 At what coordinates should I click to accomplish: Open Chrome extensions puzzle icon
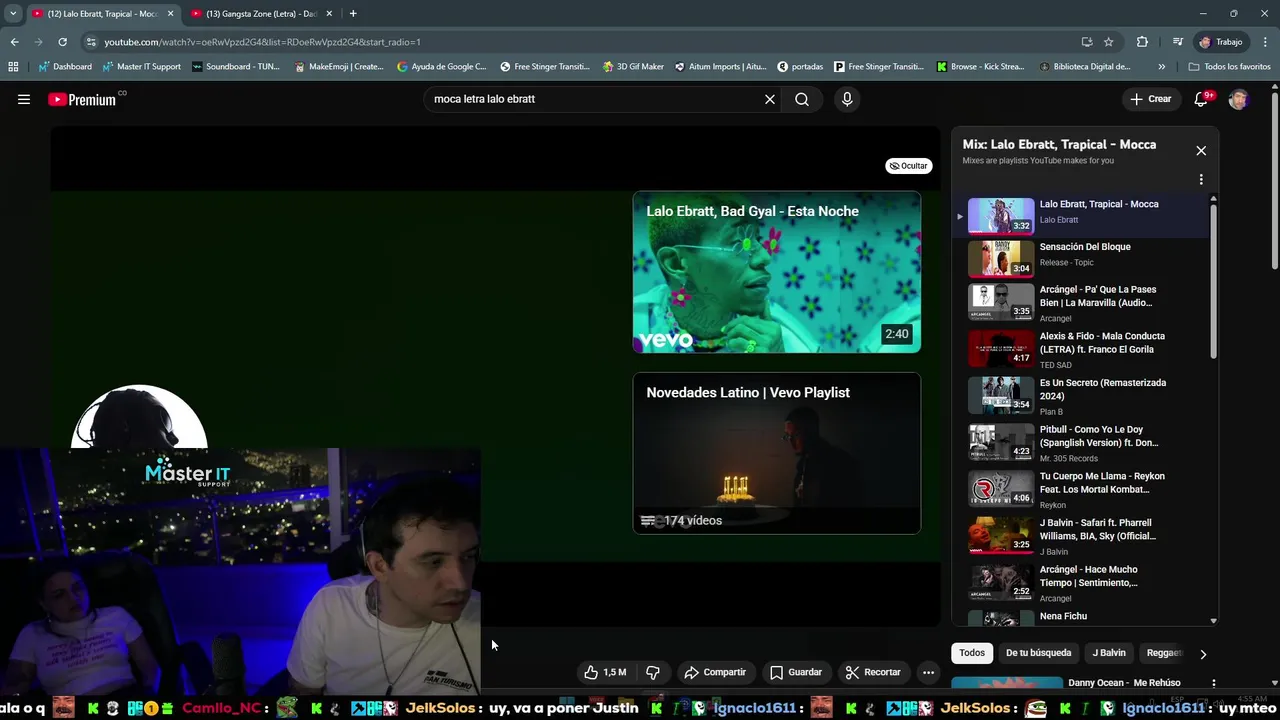1142,42
